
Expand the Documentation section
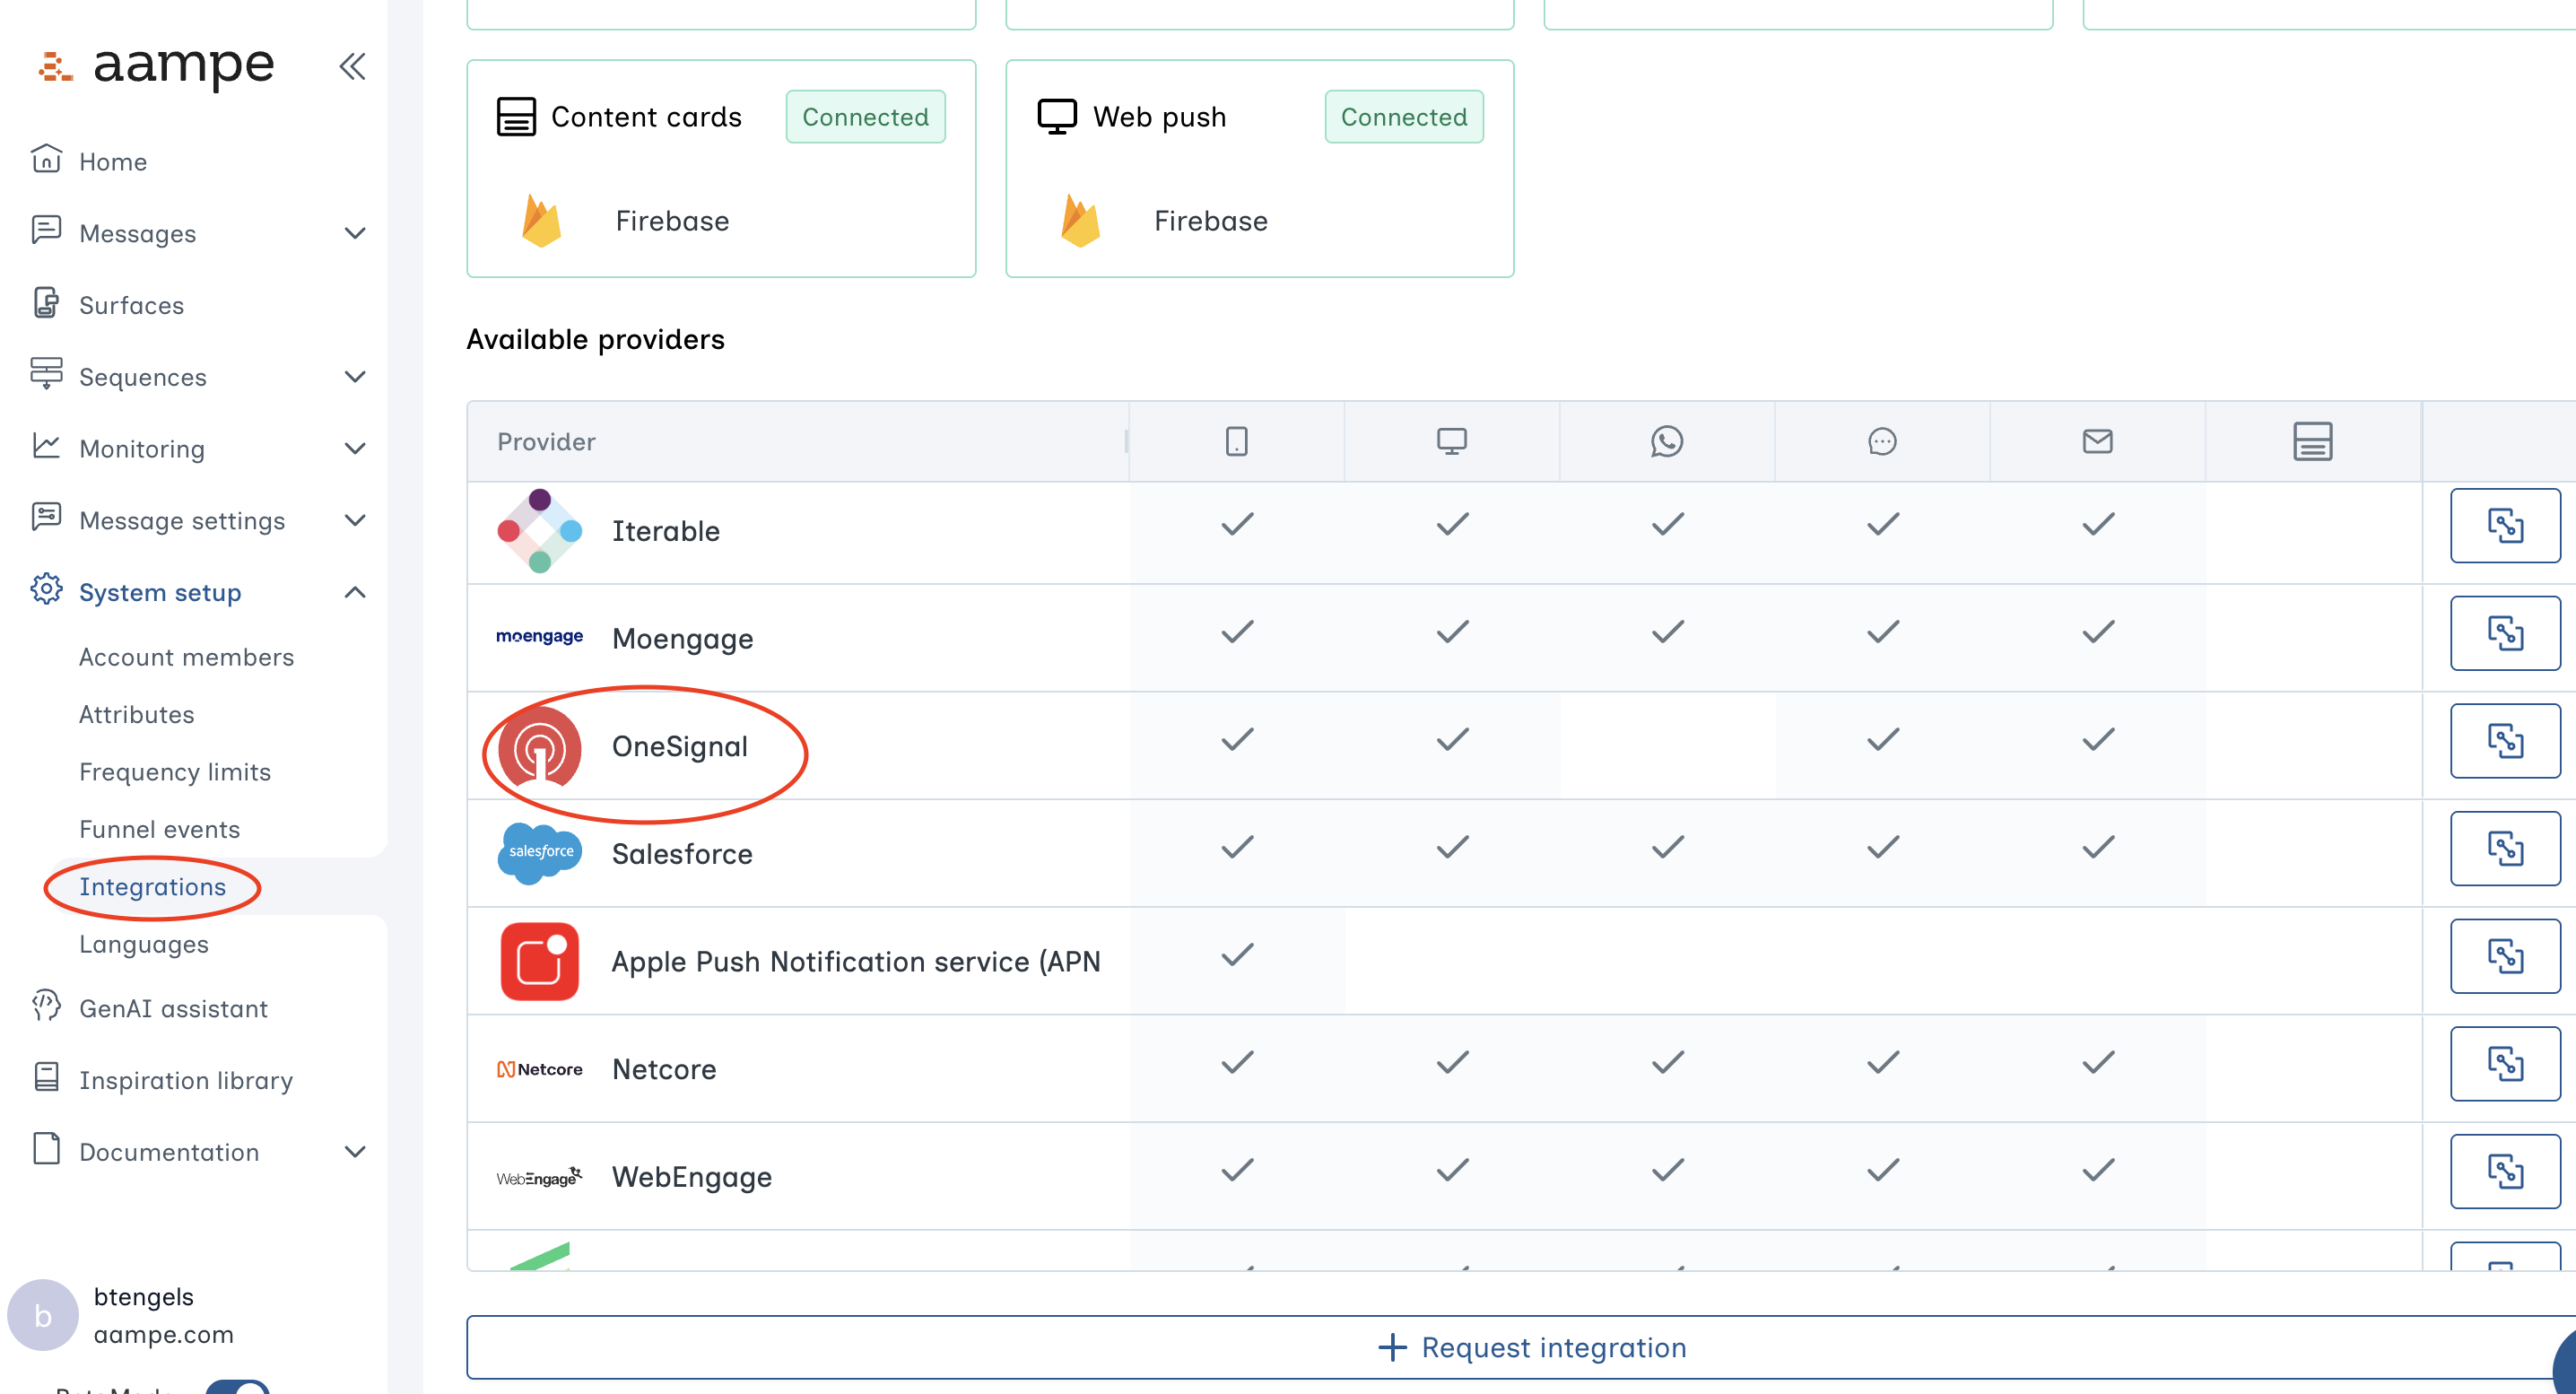coord(355,1152)
